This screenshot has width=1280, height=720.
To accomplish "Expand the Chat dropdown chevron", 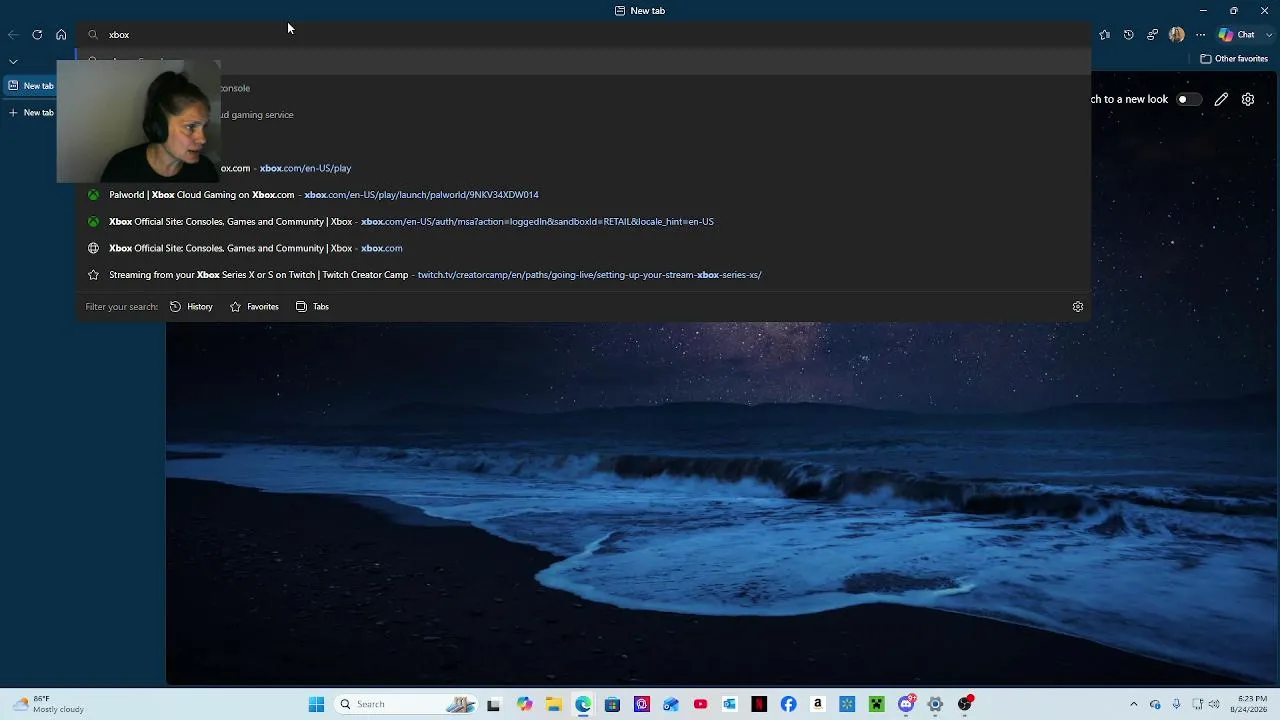I will coord(1269,35).
